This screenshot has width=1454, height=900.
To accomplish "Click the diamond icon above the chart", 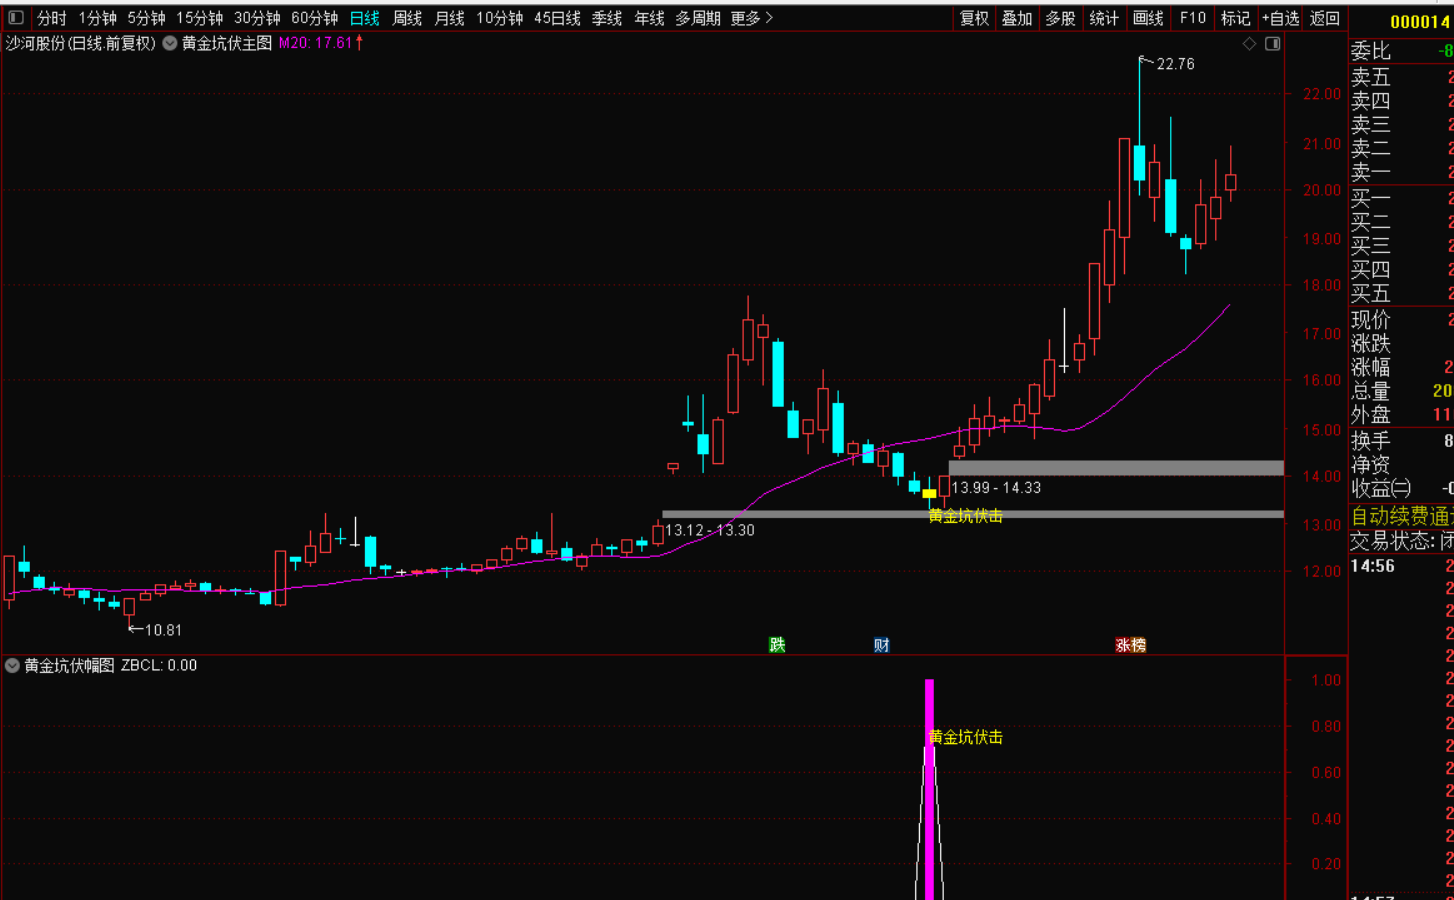I will (1249, 44).
